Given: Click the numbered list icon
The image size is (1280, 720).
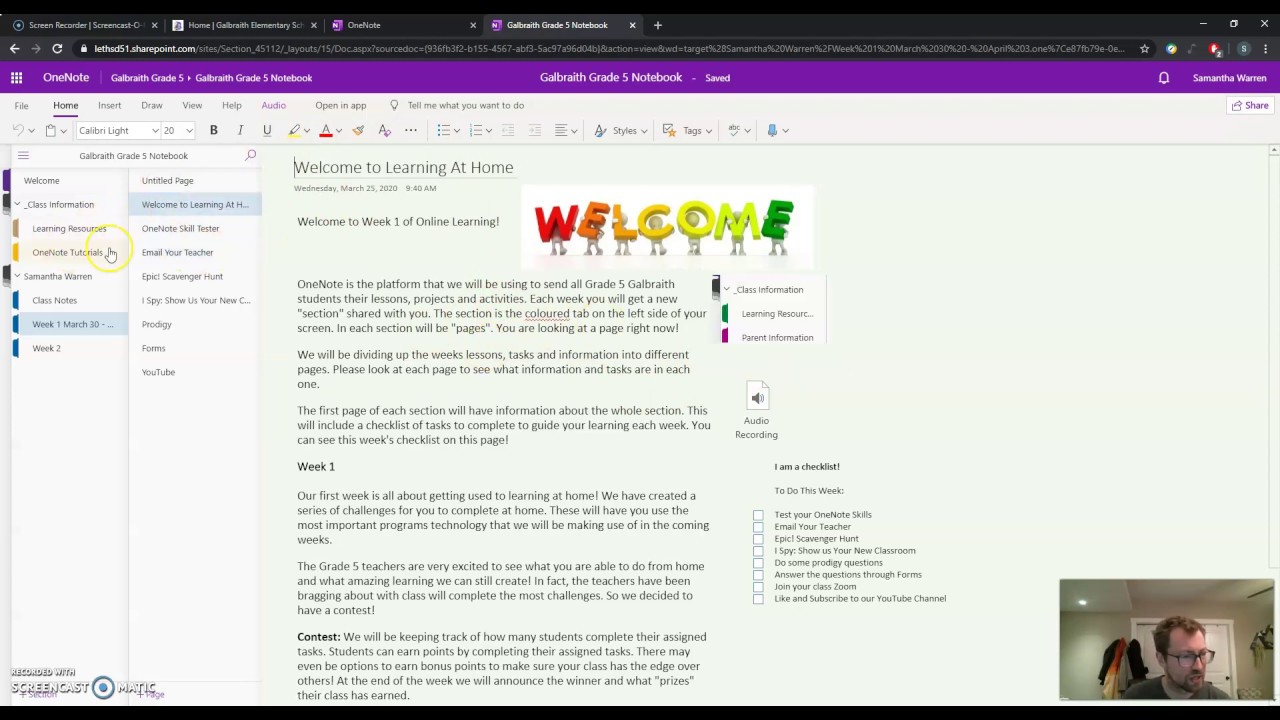Looking at the screenshot, I should (476, 130).
